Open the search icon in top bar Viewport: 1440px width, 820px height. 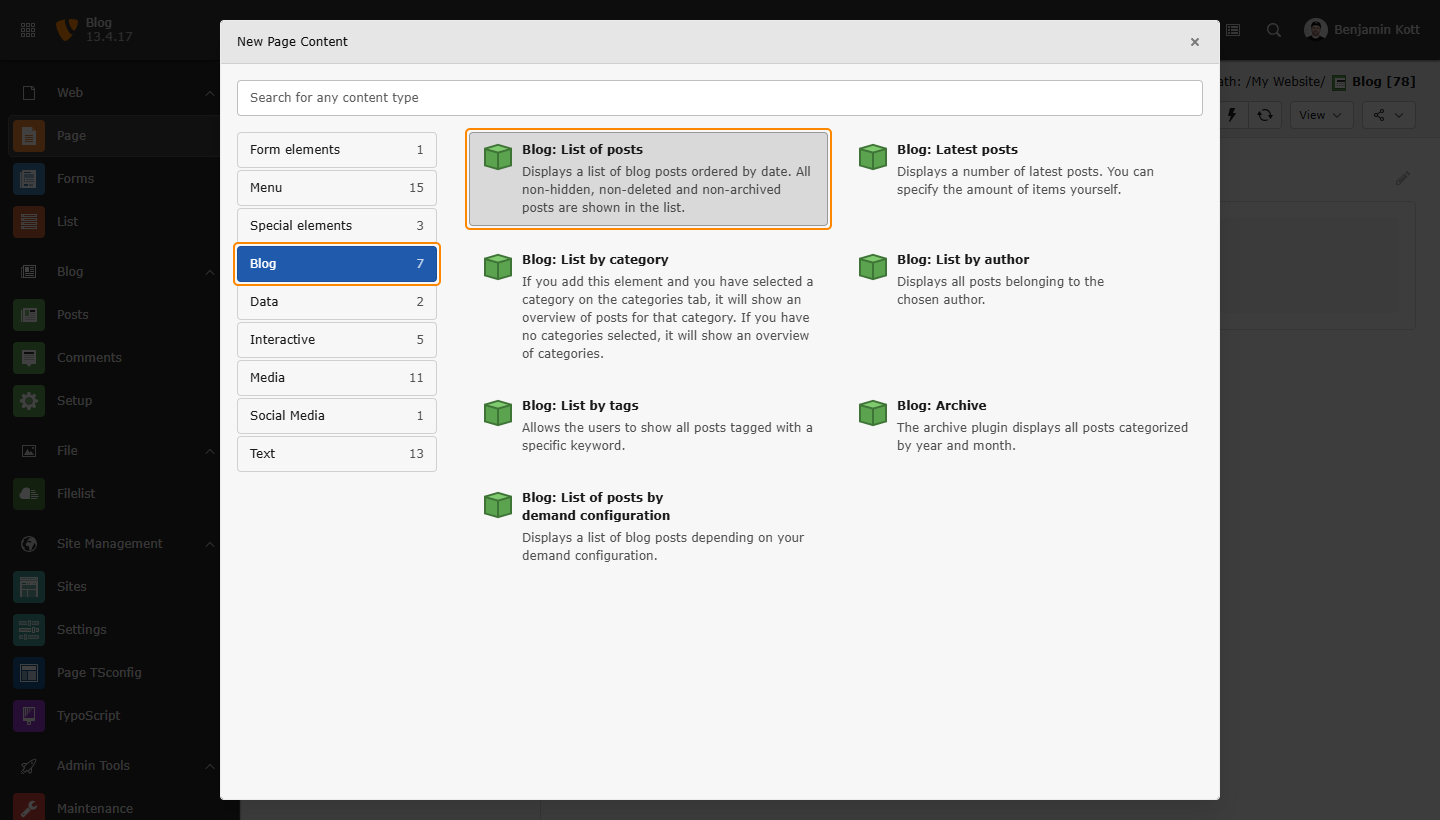(1273, 30)
